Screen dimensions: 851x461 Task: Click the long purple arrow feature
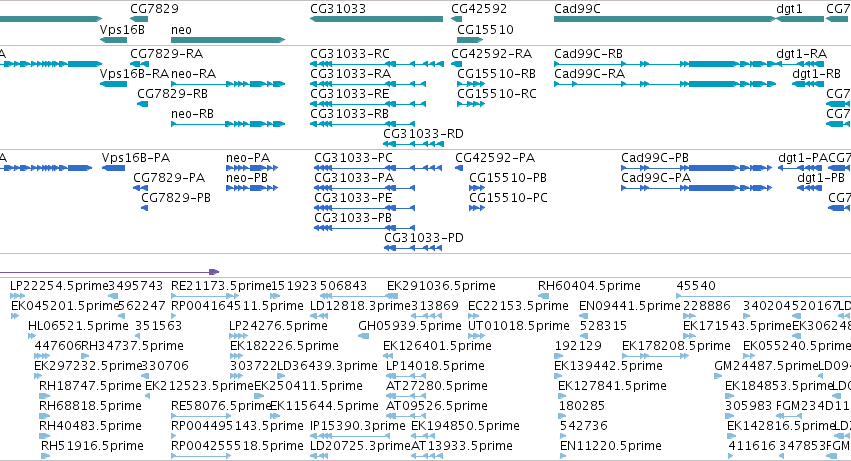(x=109, y=271)
